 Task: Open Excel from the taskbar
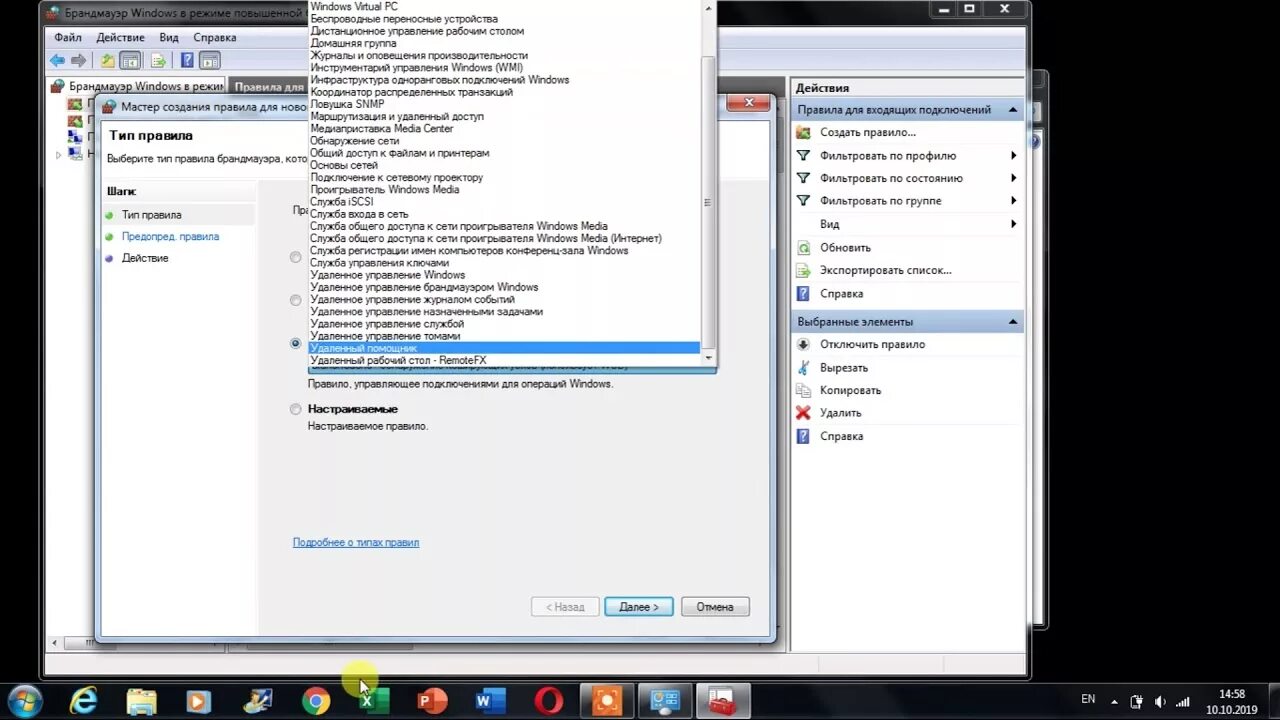[373, 700]
